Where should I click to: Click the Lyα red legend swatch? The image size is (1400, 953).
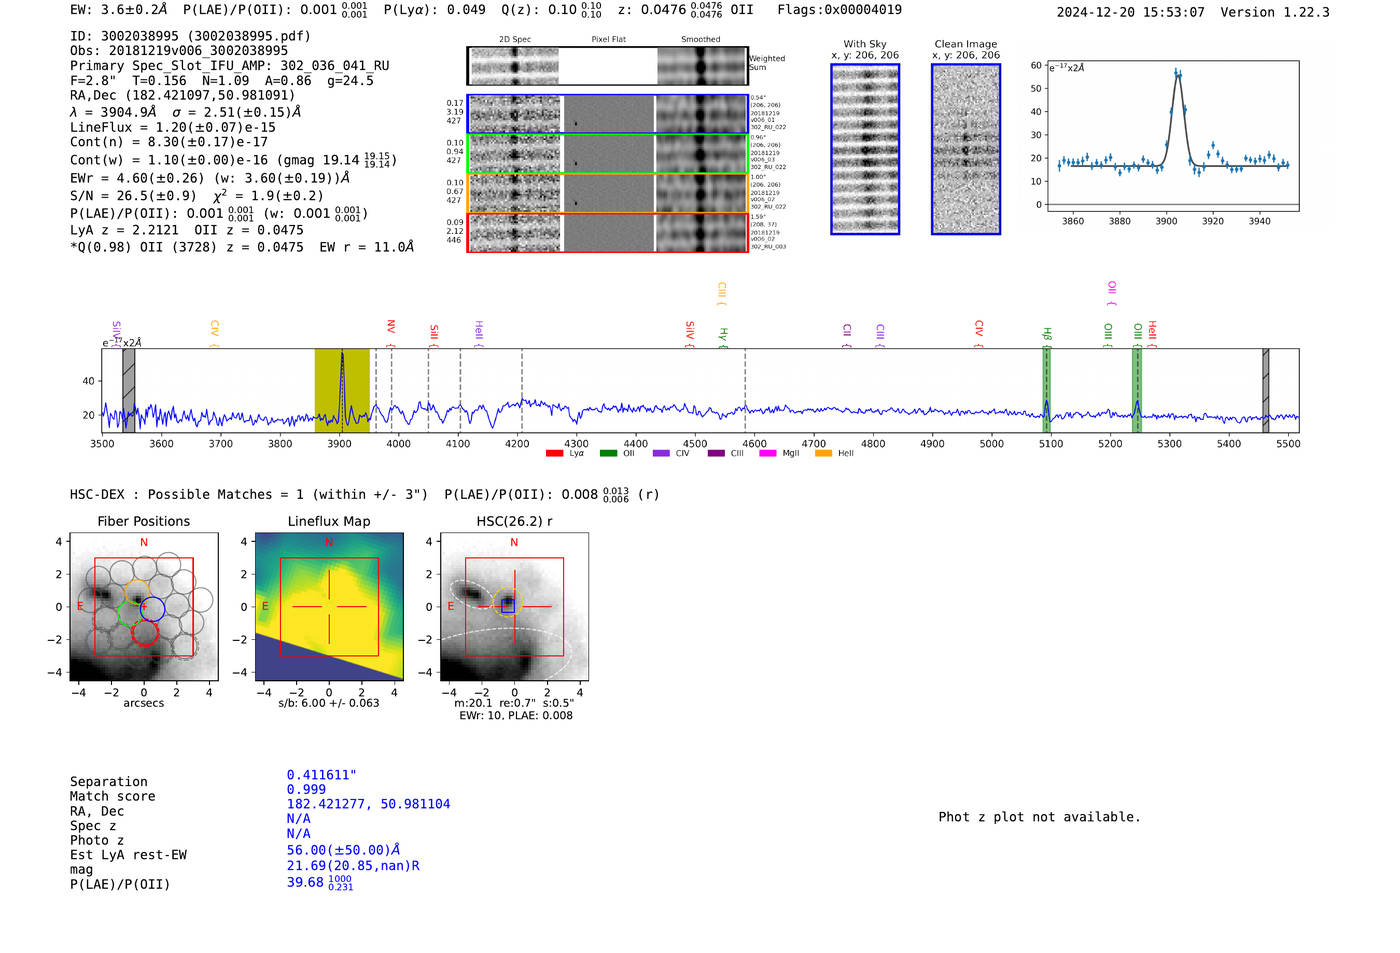[x=554, y=454]
